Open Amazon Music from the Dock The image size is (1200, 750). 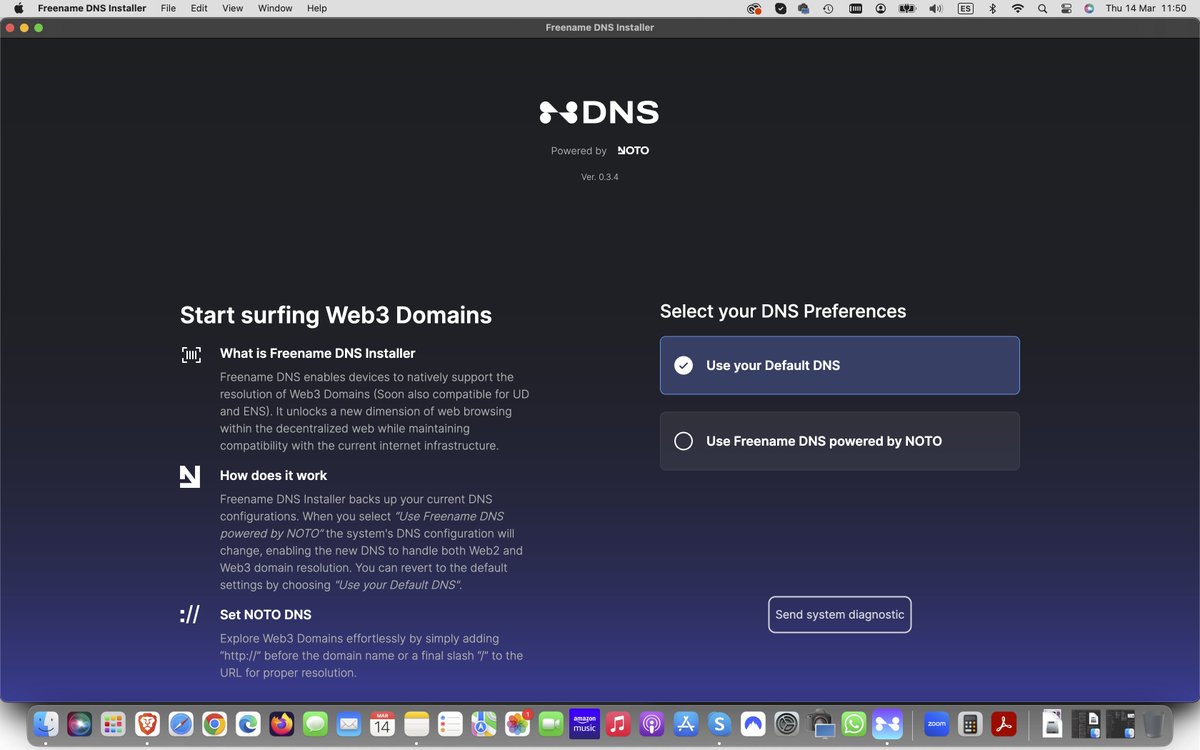click(x=584, y=723)
